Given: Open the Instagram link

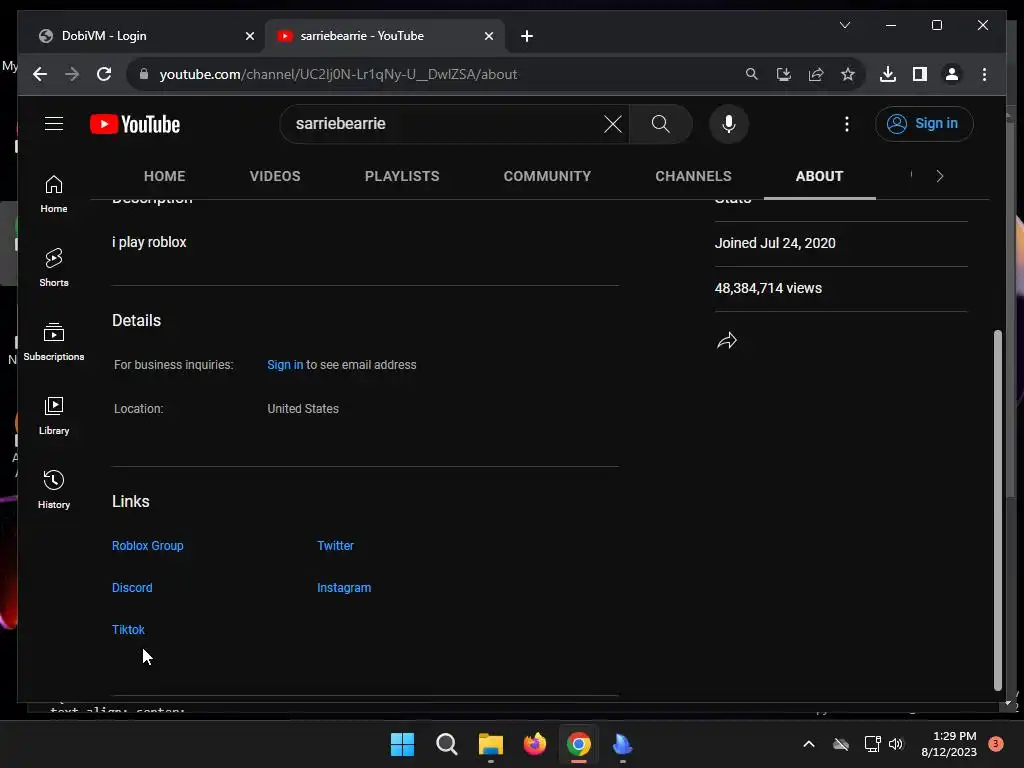Looking at the screenshot, I should [344, 587].
